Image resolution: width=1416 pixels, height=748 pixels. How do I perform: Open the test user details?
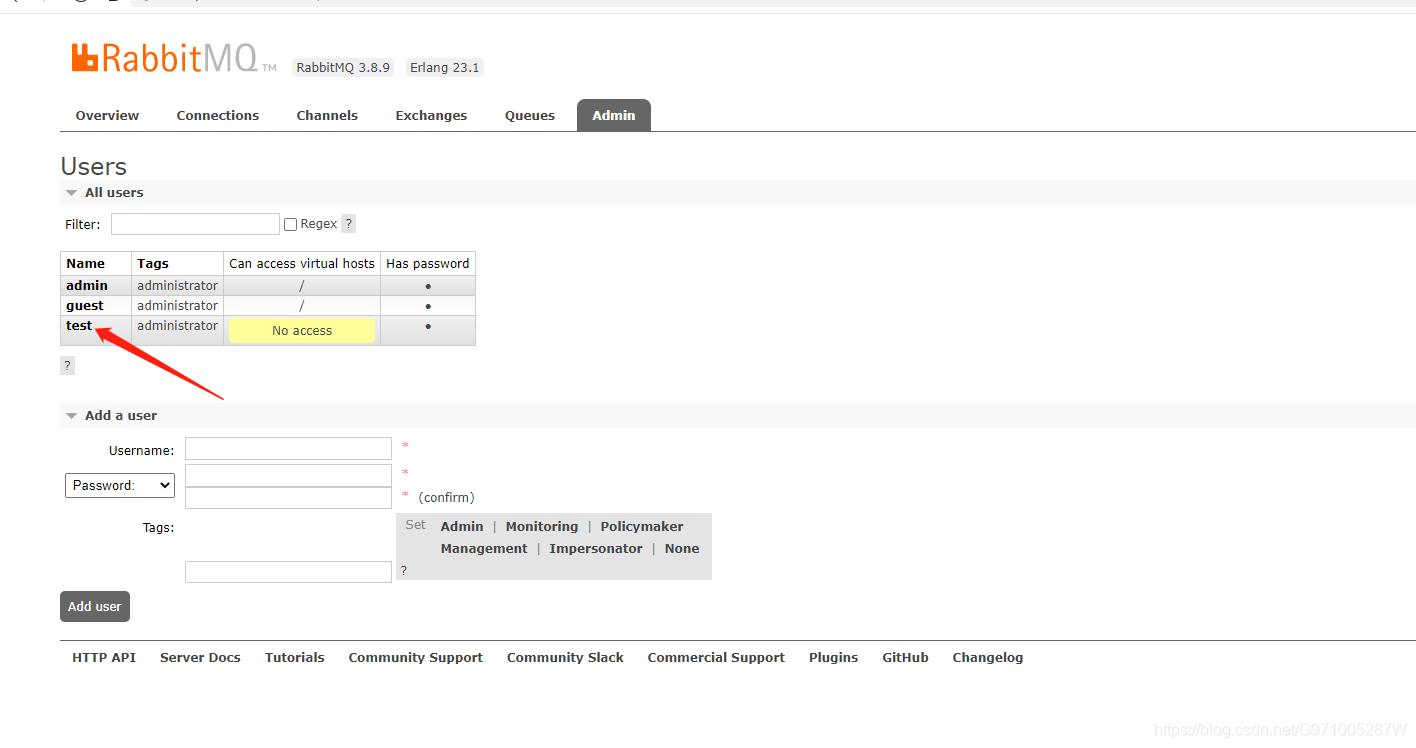(79, 325)
